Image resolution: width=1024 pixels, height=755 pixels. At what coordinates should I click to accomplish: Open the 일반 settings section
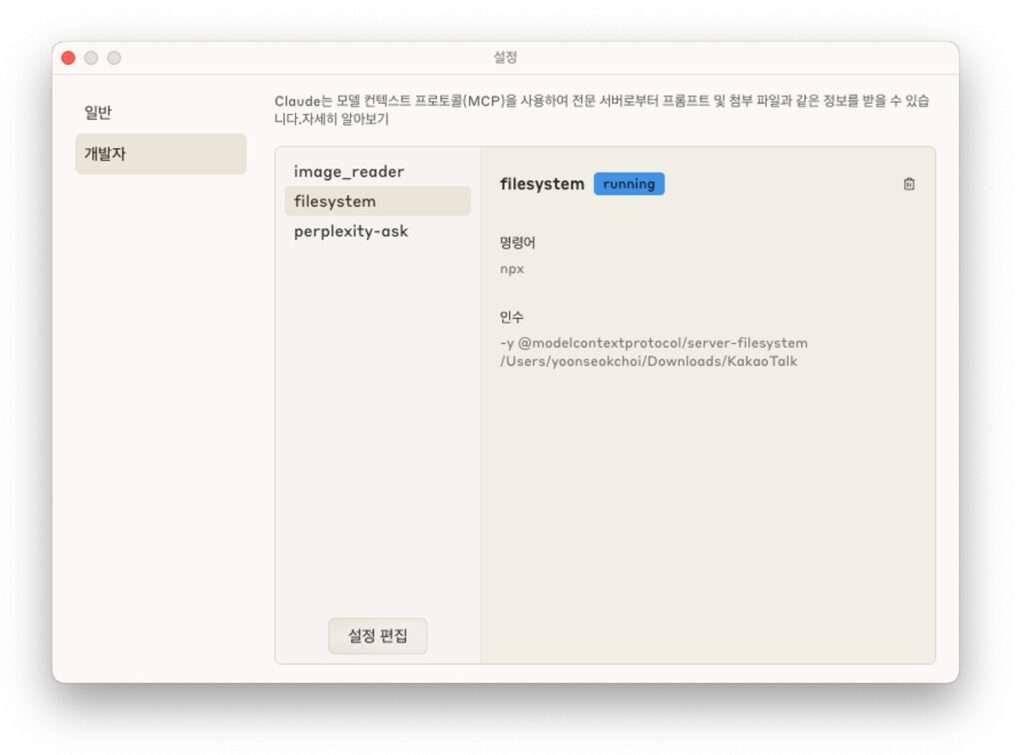click(x=98, y=113)
